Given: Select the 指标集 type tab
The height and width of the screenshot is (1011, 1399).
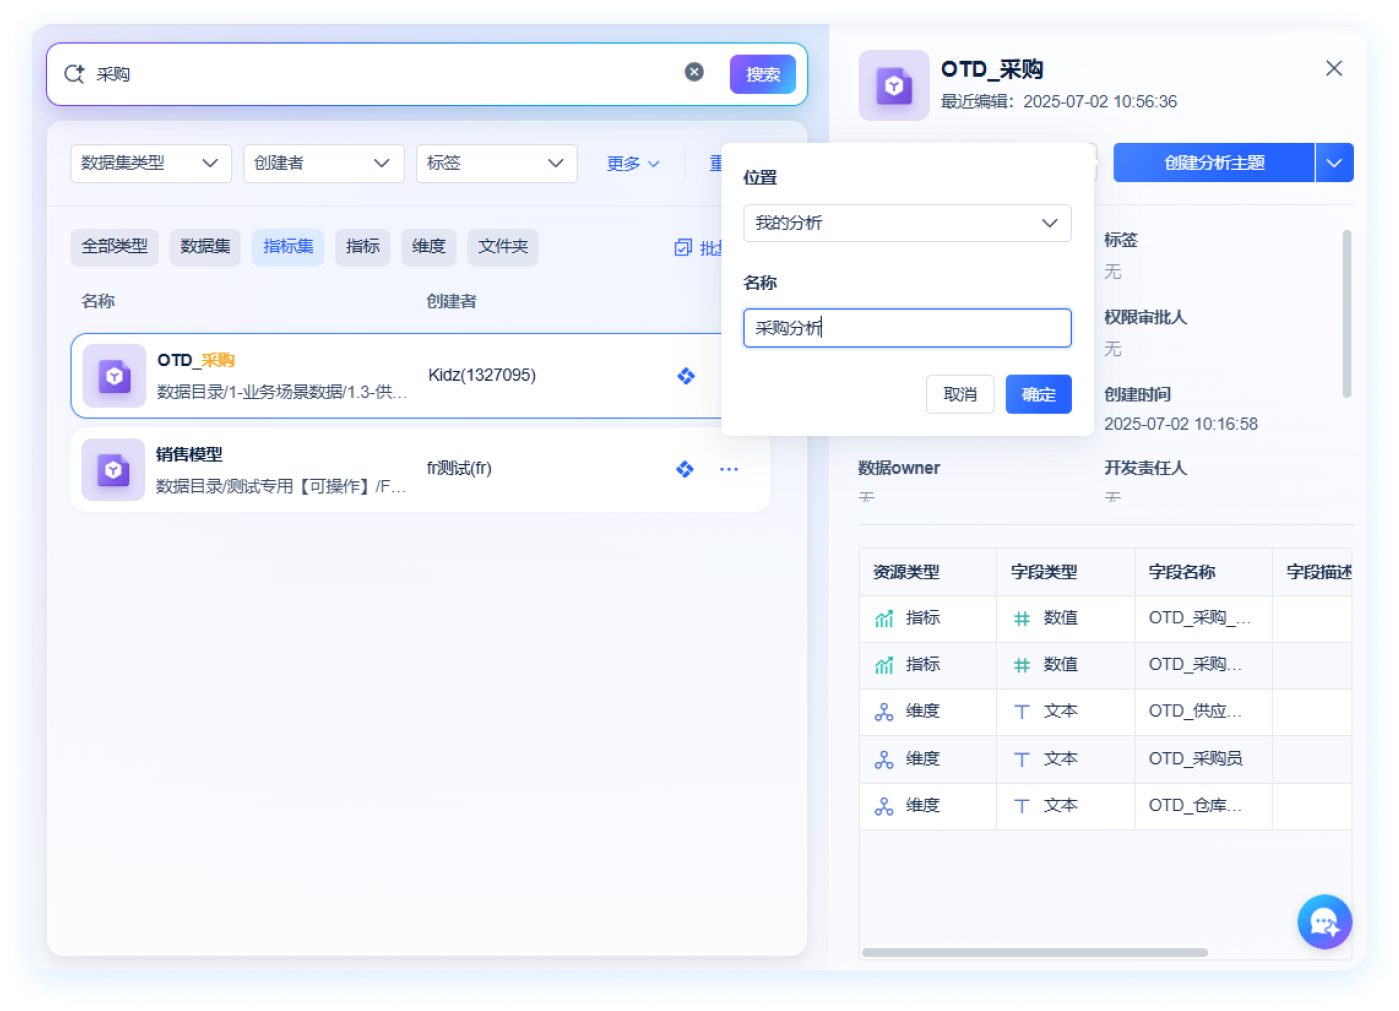Looking at the screenshot, I should pos(288,246).
